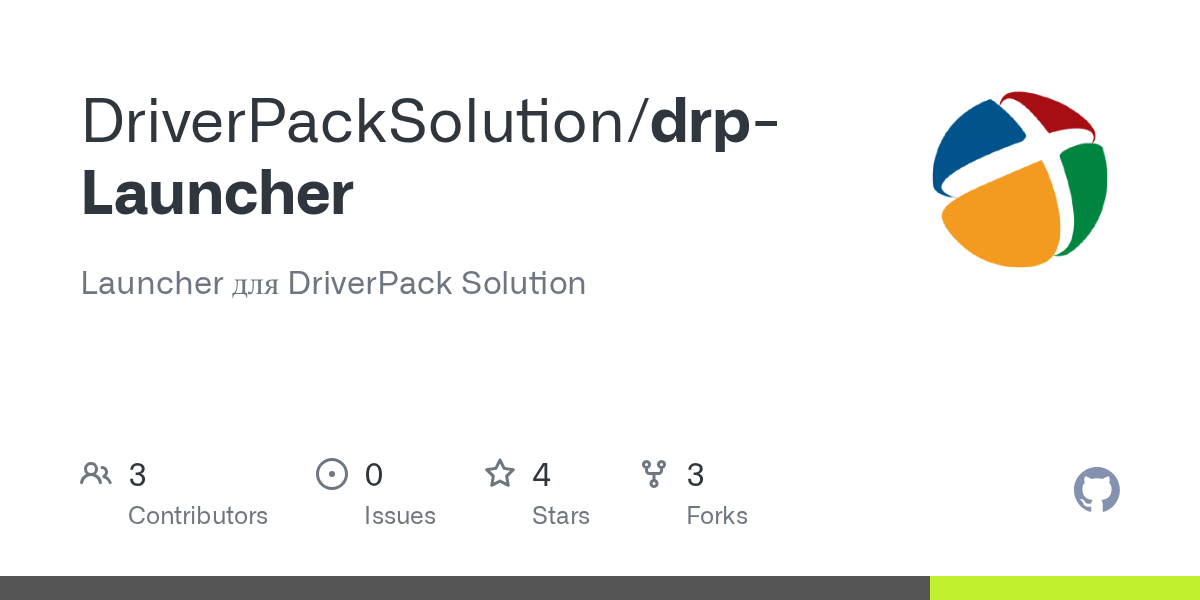Select the Launcher для DriverPack Solution description
The height and width of the screenshot is (600, 1200).
coord(333,283)
